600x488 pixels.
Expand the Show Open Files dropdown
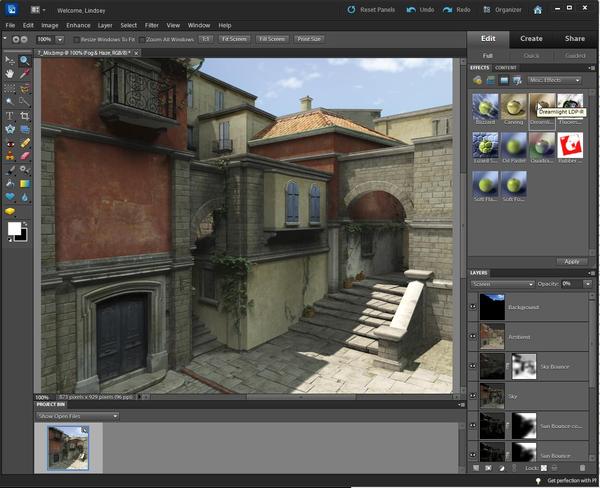(x=76, y=414)
